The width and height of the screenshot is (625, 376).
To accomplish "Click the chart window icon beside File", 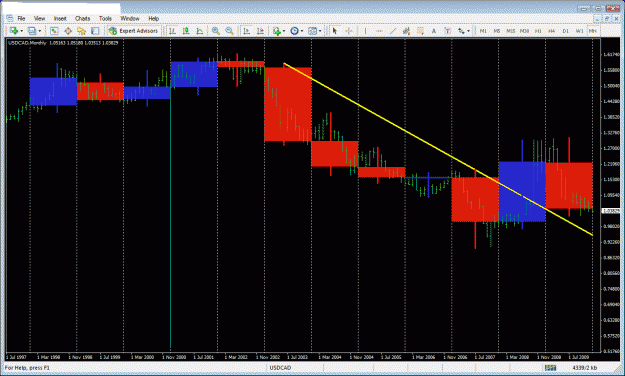I will (10, 18).
